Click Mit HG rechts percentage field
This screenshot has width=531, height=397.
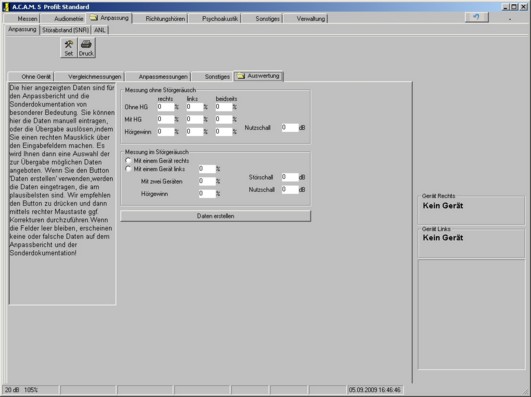[x=165, y=119]
